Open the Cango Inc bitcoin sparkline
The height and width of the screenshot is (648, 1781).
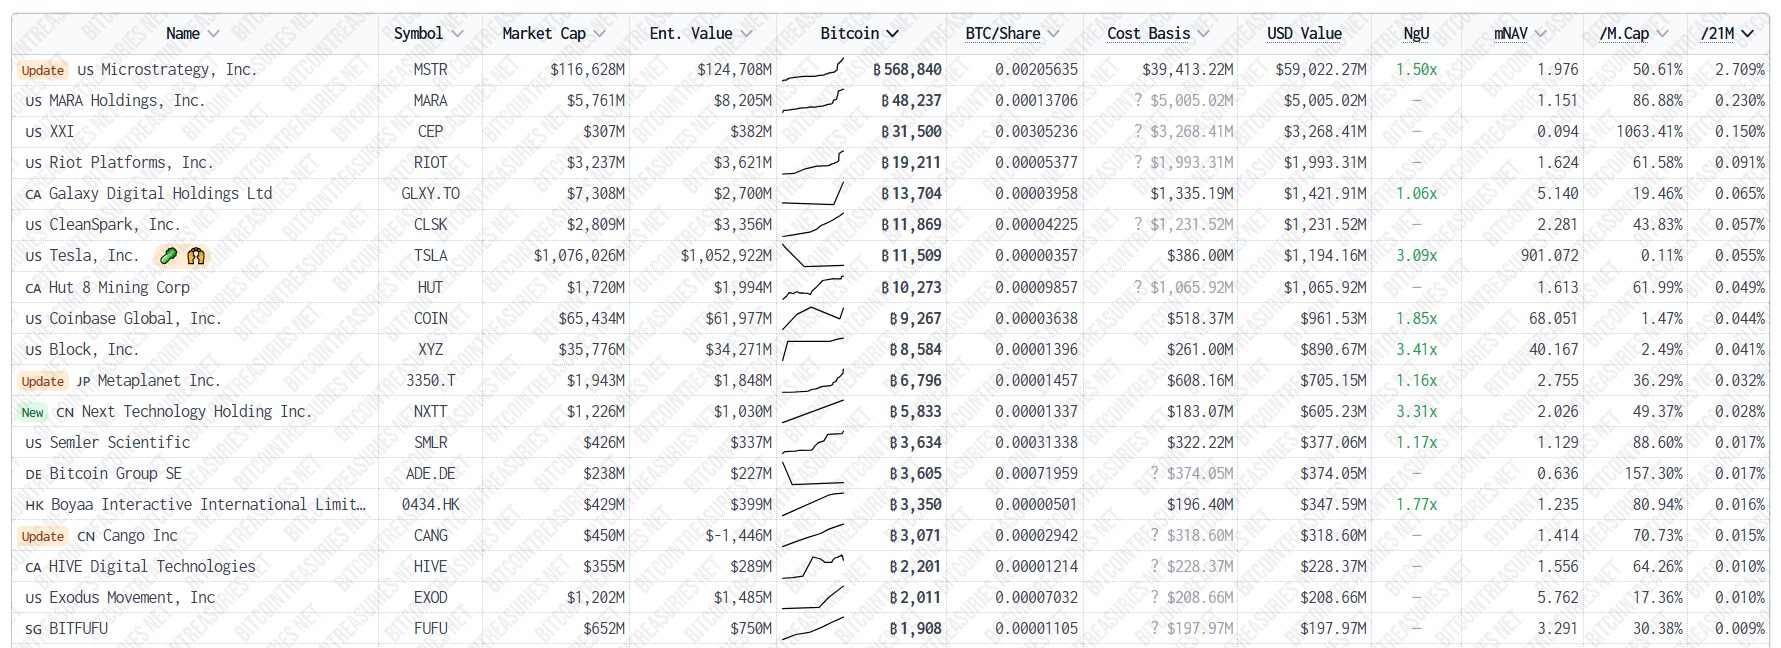[x=813, y=535]
